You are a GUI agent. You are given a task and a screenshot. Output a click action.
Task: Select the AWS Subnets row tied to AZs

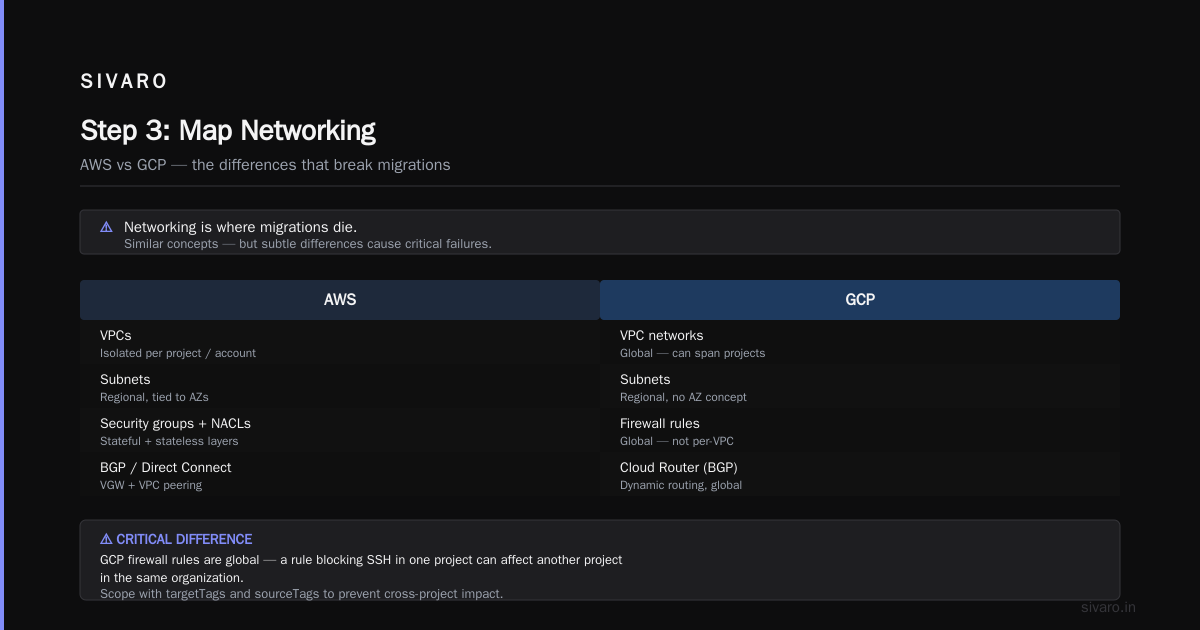[340, 386]
